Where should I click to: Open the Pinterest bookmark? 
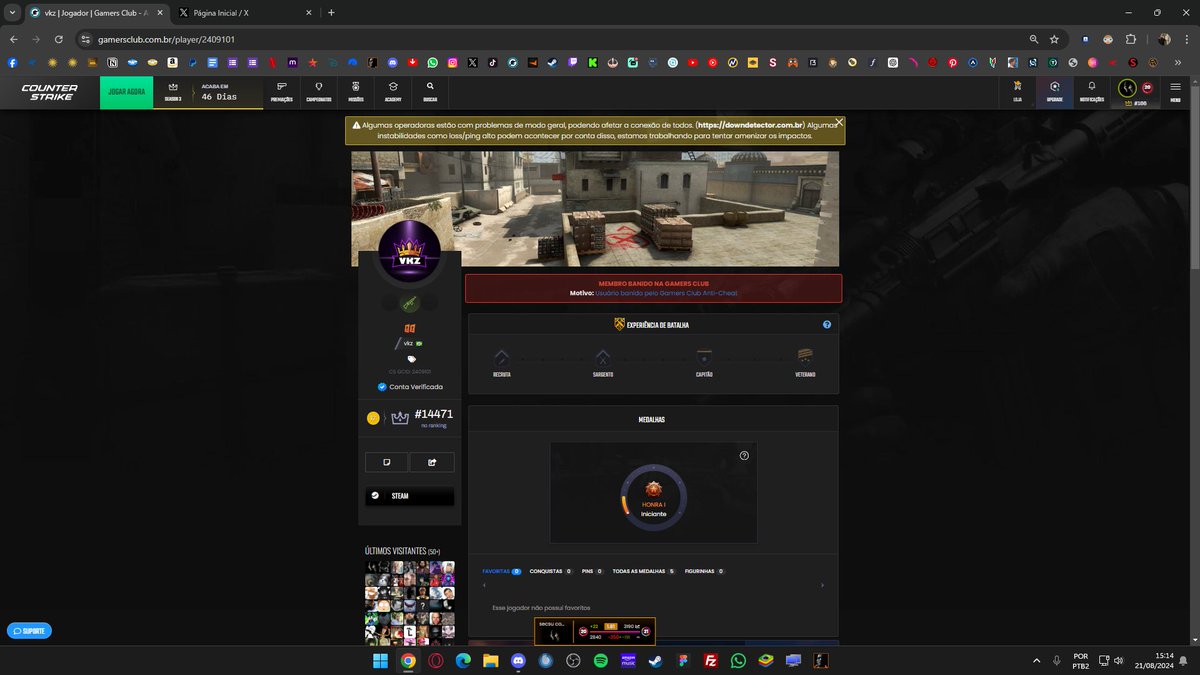click(x=953, y=62)
